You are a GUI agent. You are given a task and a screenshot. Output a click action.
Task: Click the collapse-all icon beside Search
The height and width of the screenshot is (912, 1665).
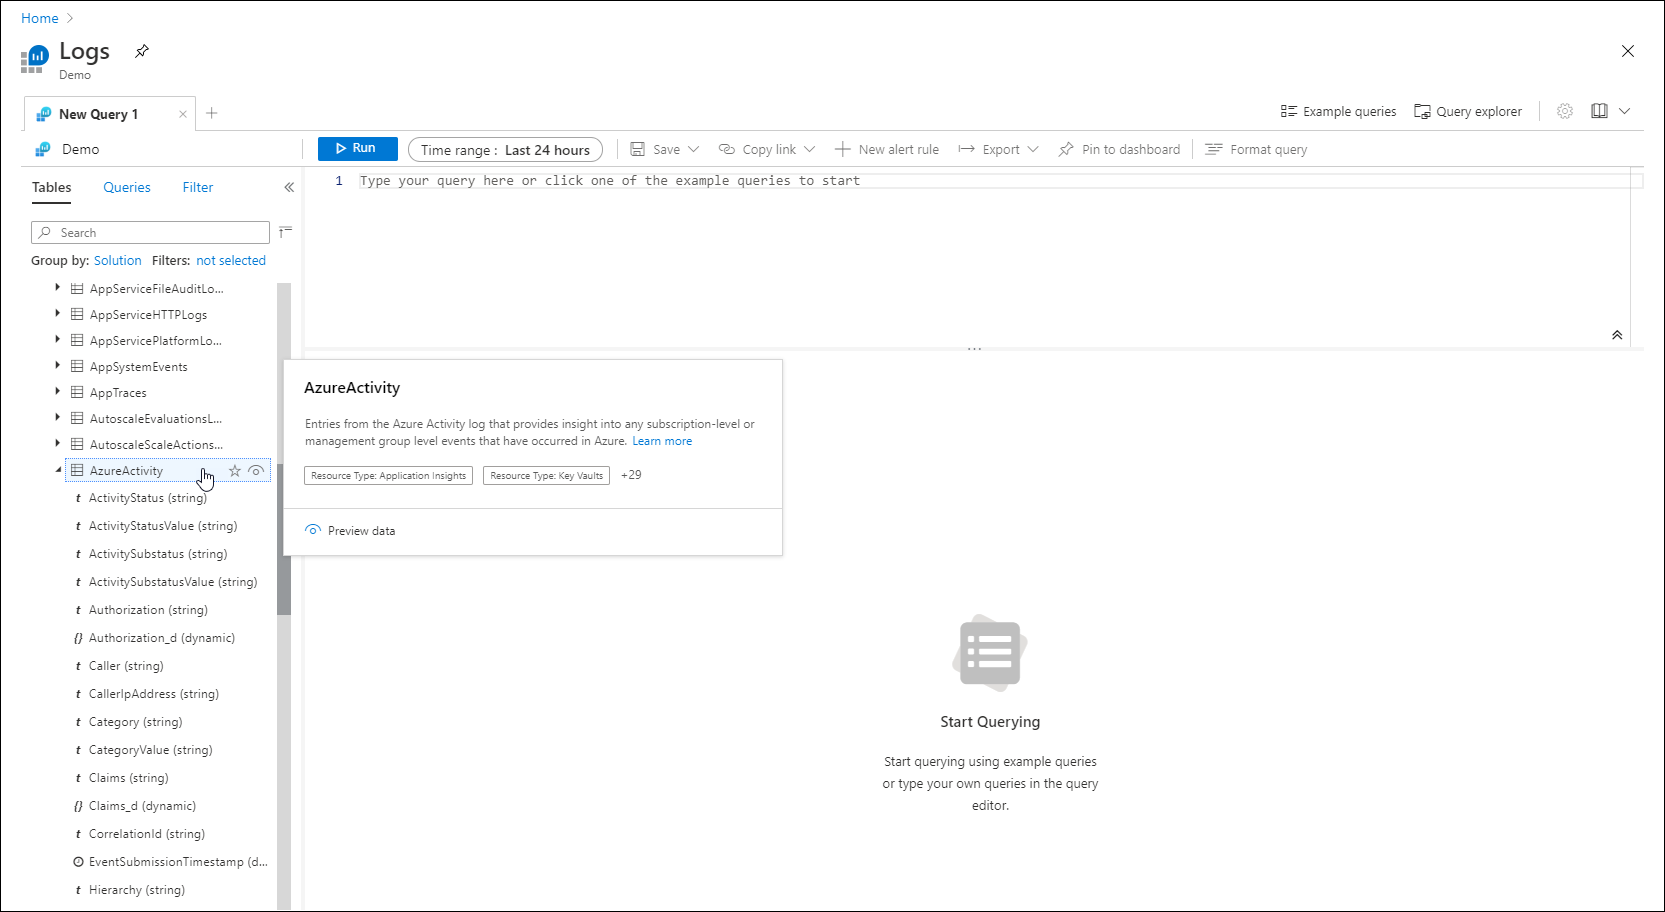286,231
